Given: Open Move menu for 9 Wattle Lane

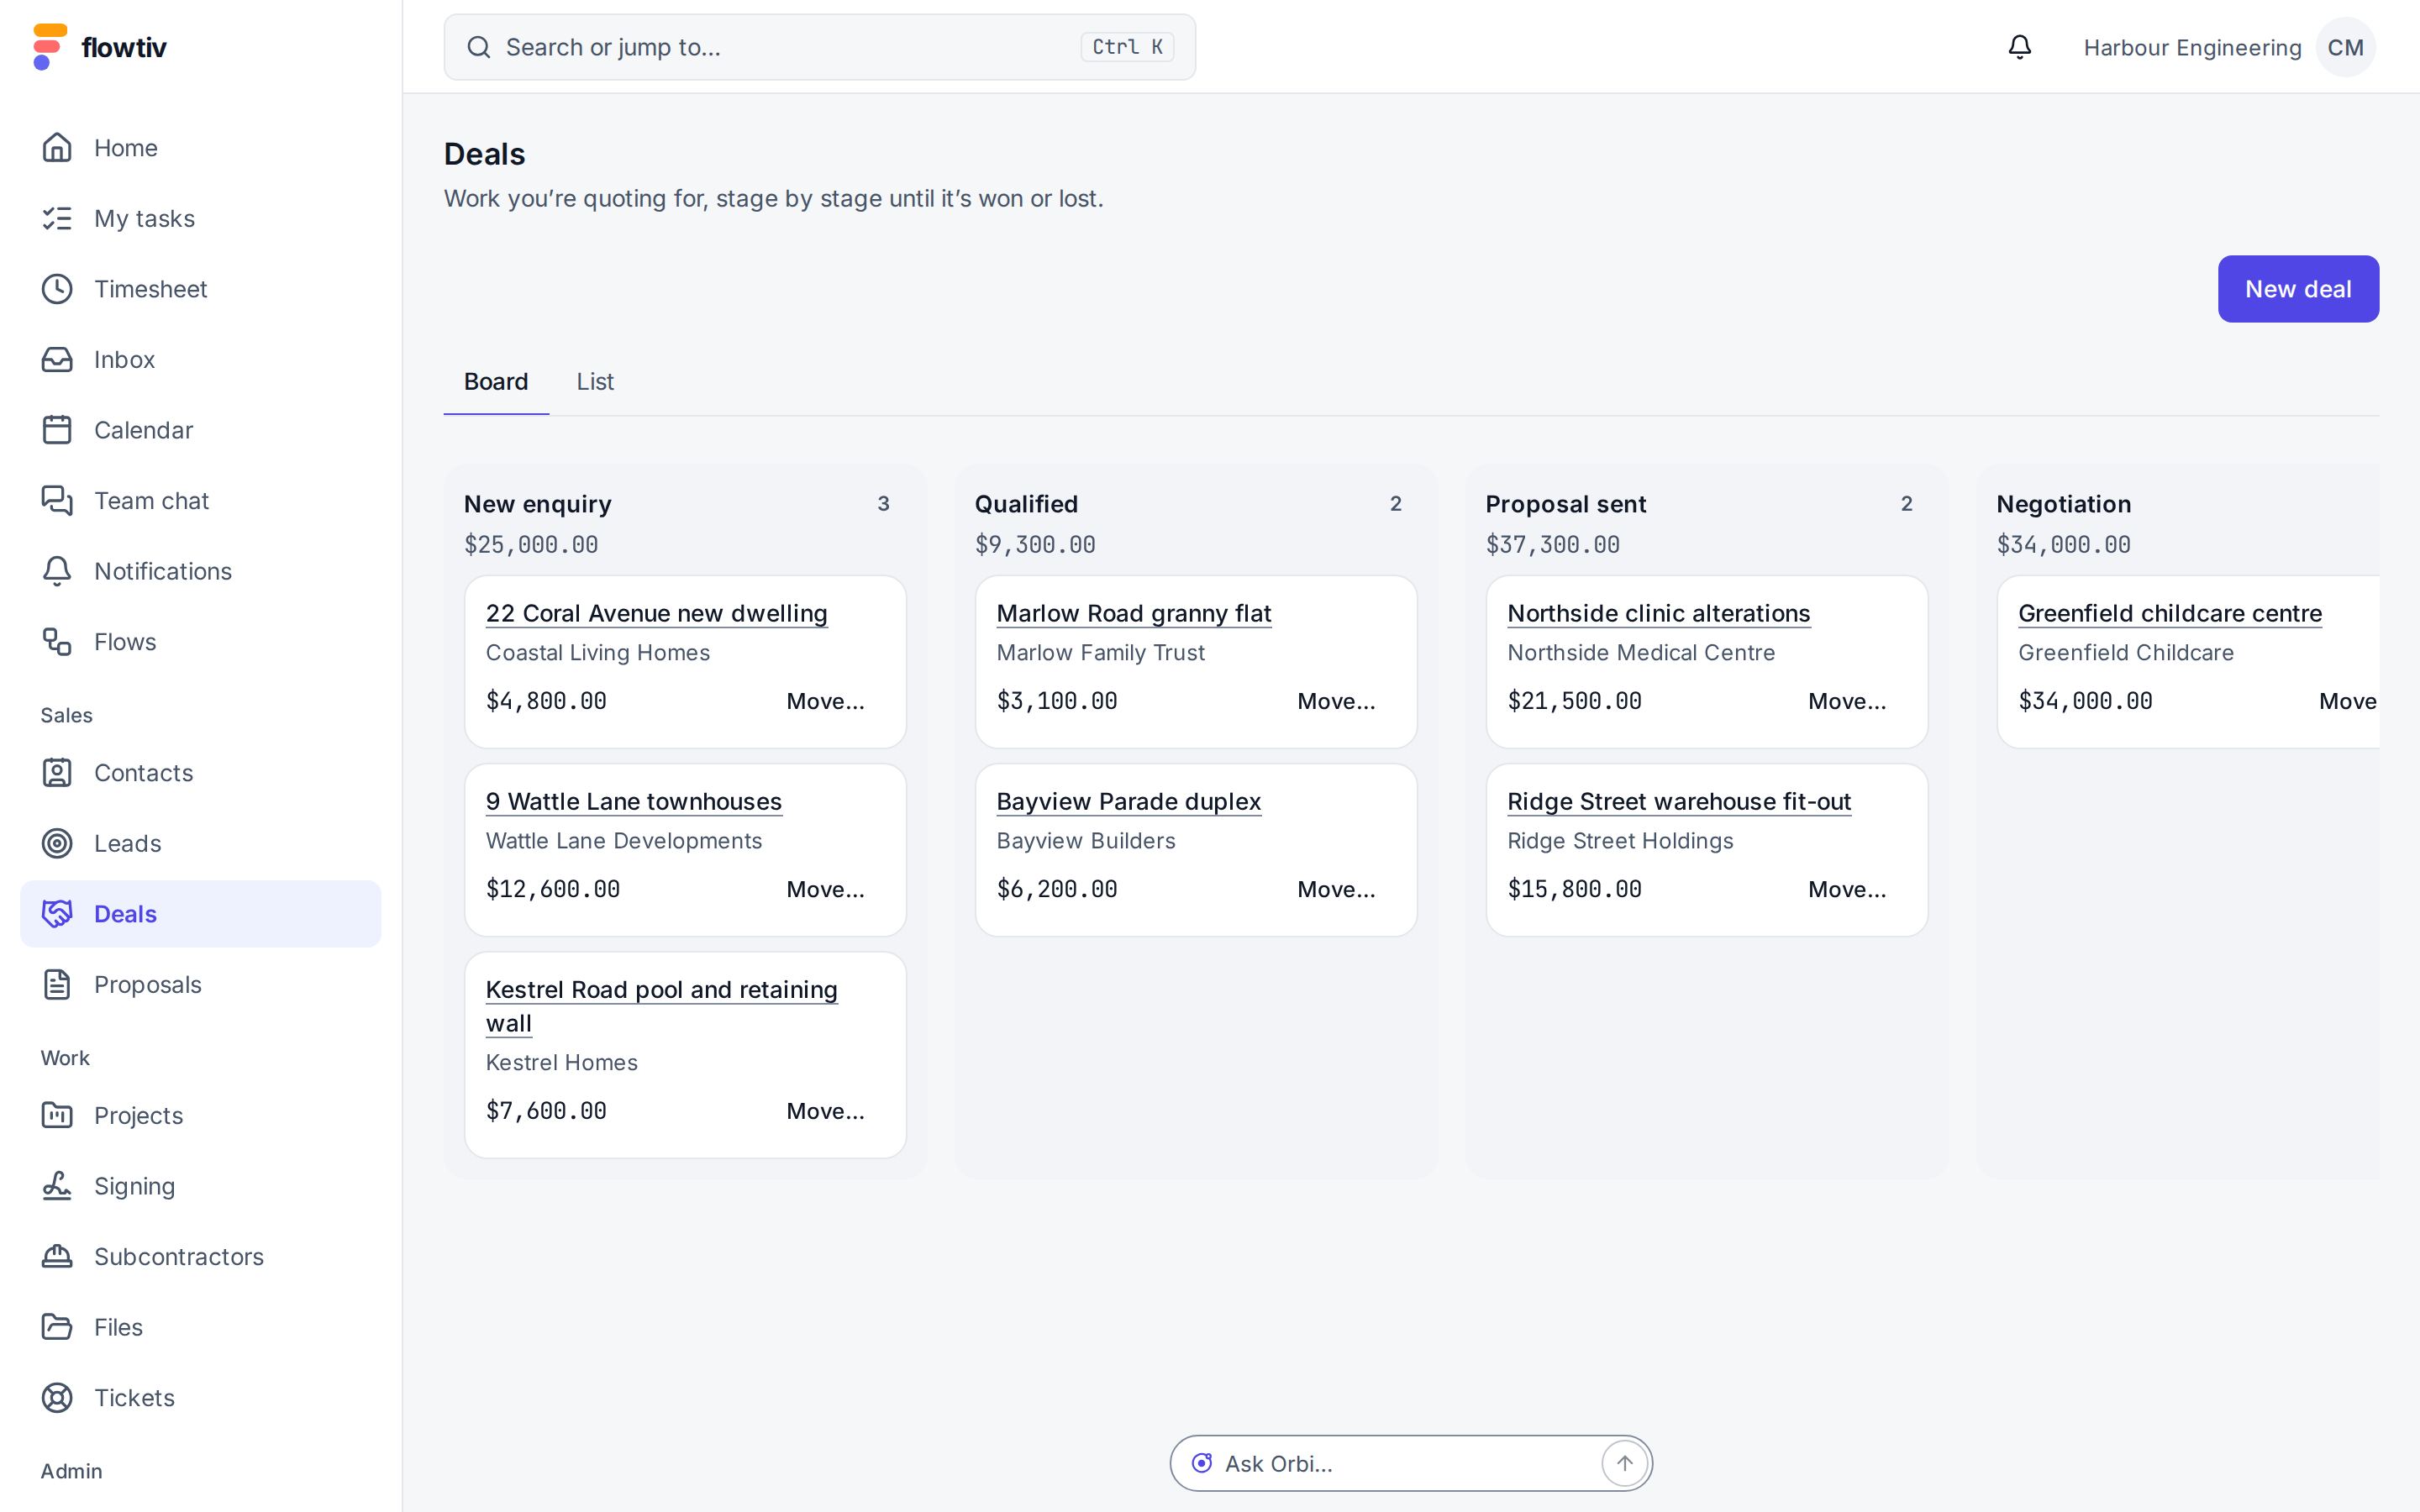Looking at the screenshot, I should click(825, 889).
